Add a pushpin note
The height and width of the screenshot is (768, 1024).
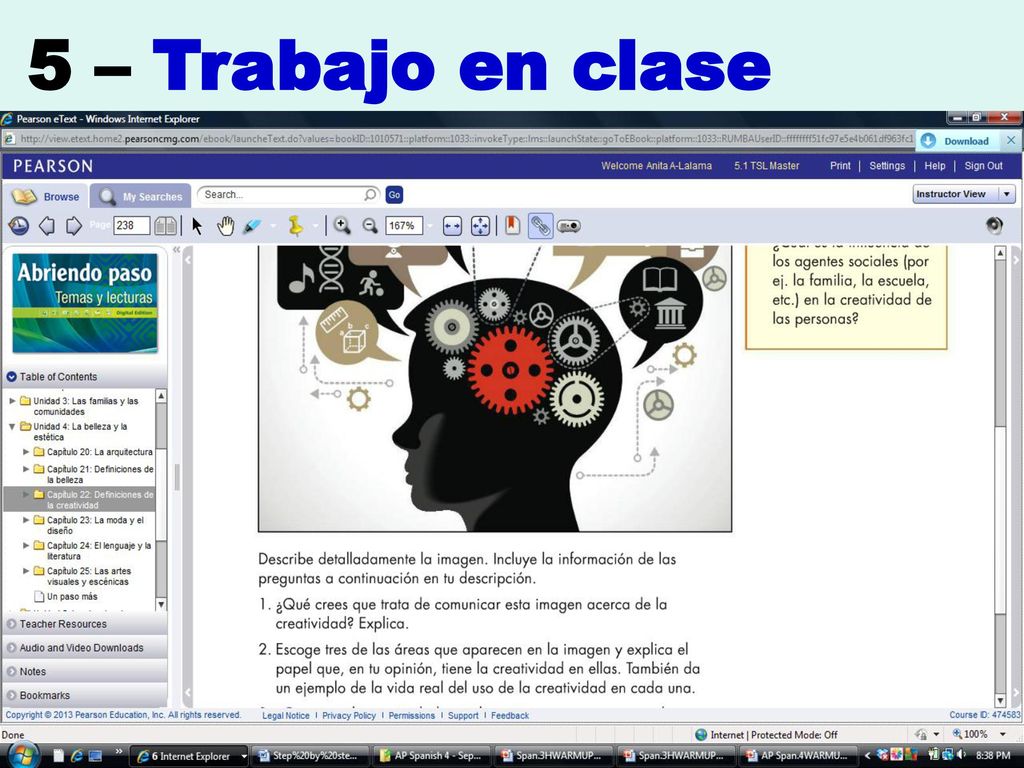pos(296,226)
